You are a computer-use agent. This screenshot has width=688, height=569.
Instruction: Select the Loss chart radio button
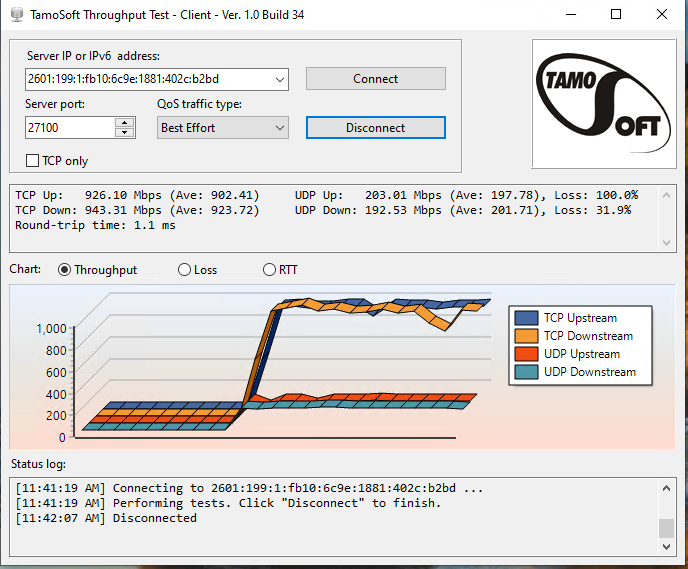pyautogui.click(x=184, y=269)
